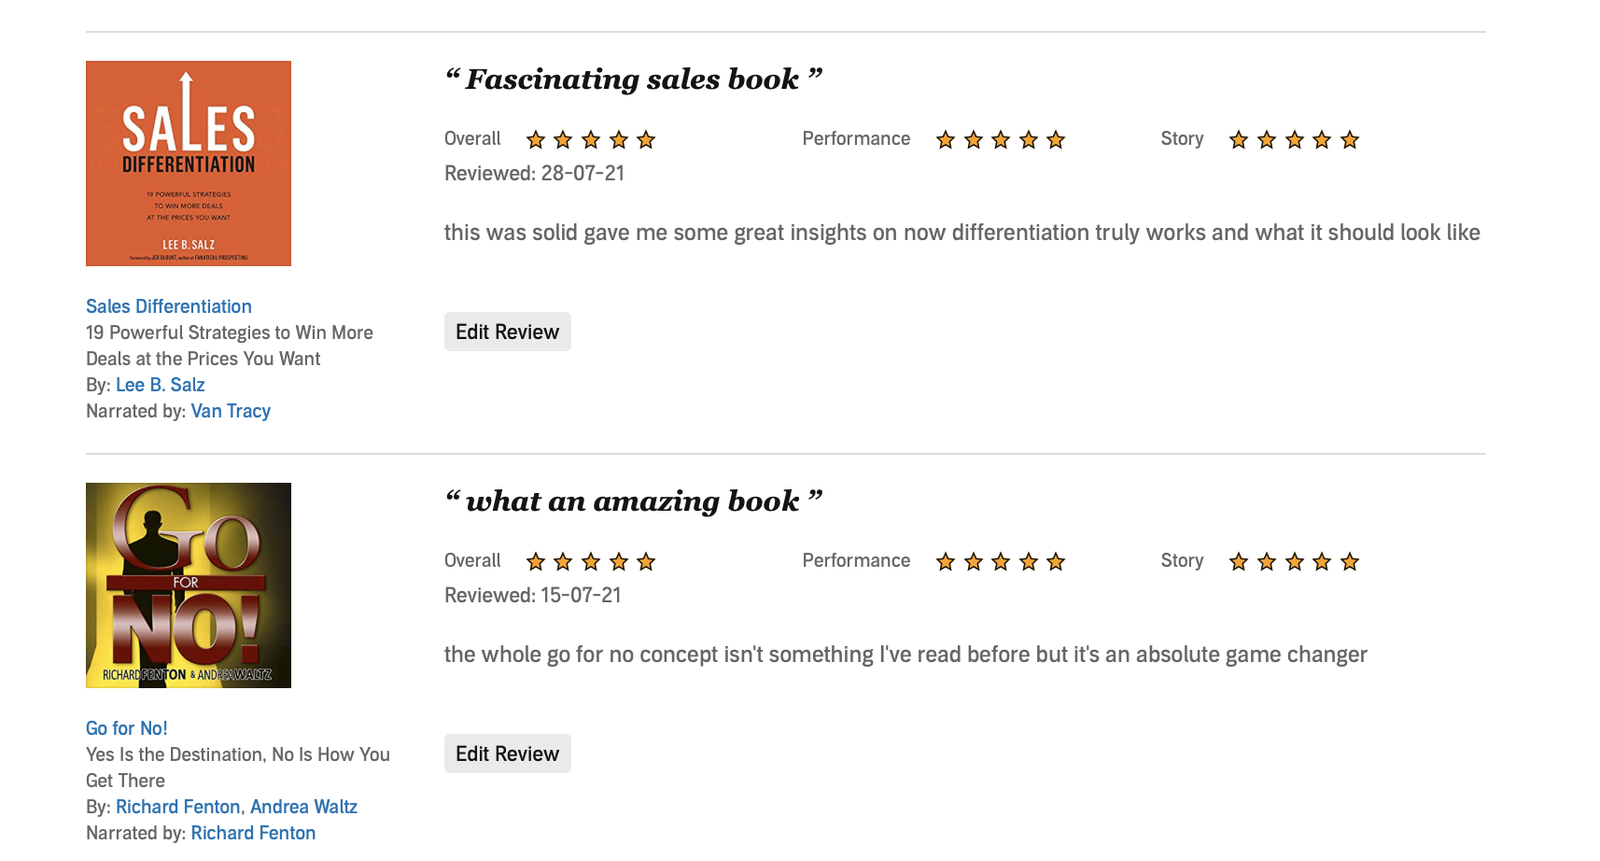Open narrator Van Tracy's link
Viewport: 1600px width, 861px height.
[231, 410]
